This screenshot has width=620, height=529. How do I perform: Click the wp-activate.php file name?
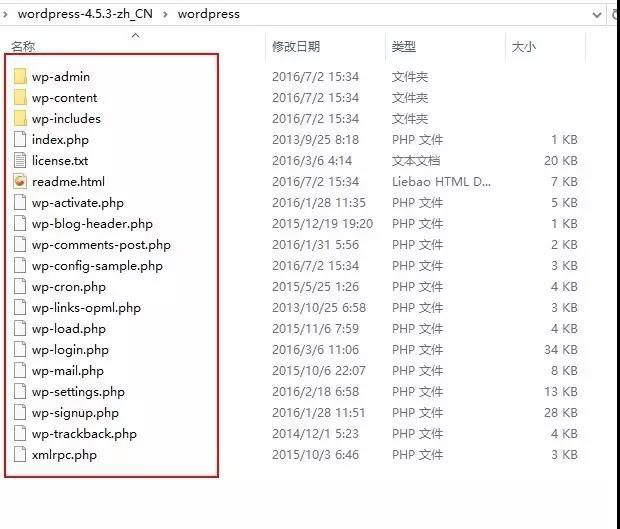[x=78, y=203]
